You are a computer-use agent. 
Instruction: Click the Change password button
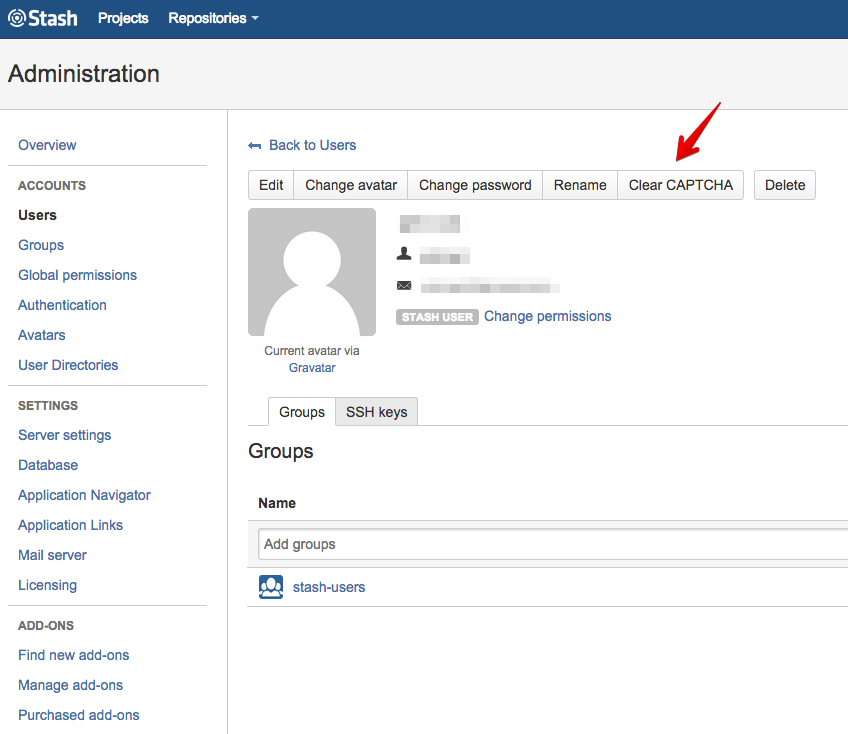[x=475, y=185]
